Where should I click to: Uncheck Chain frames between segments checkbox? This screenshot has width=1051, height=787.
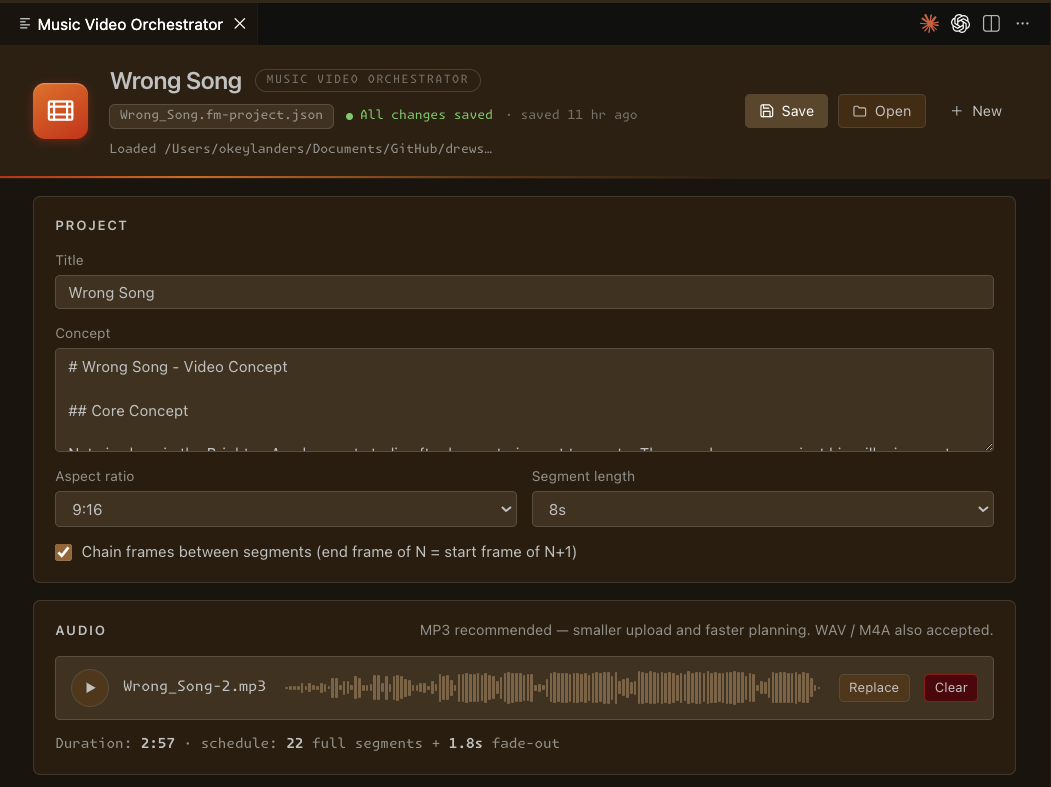point(64,552)
